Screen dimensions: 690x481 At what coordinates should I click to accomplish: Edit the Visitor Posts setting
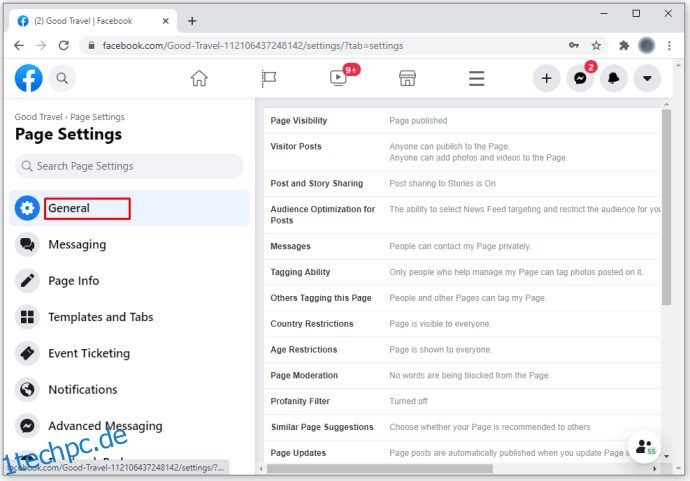(462, 152)
